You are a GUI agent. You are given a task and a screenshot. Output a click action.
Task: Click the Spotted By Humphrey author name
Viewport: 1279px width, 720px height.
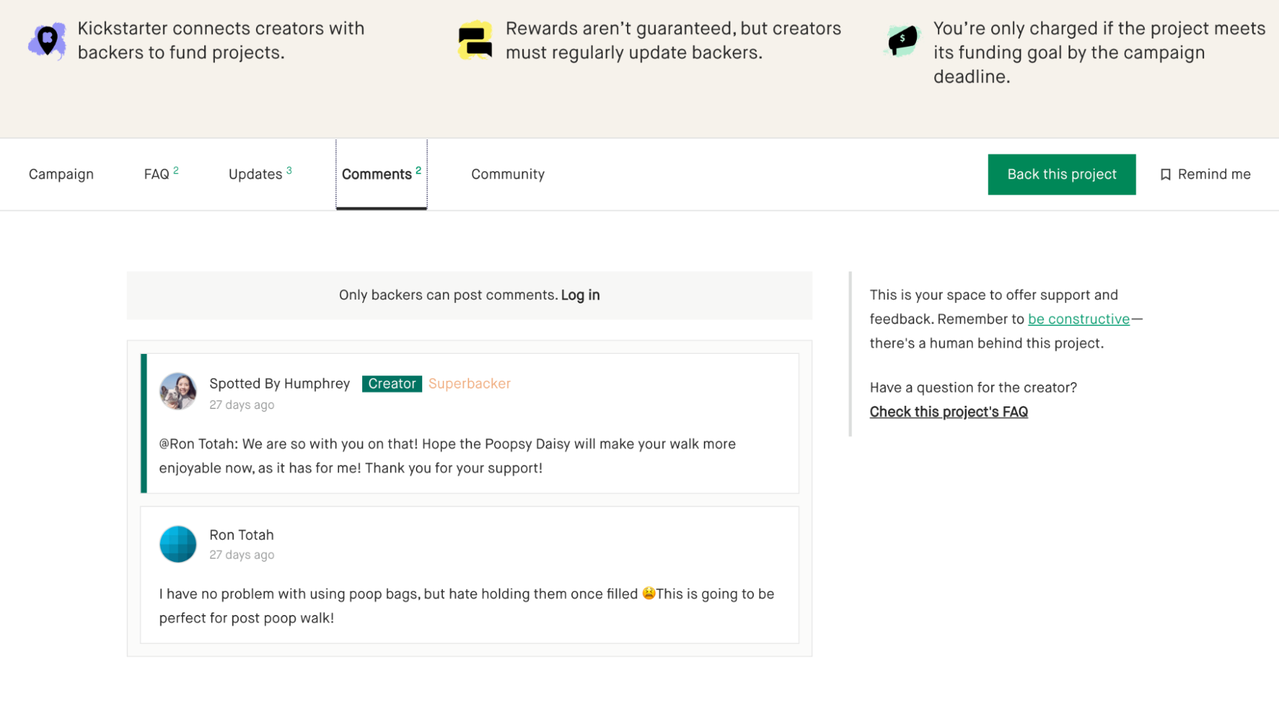click(x=279, y=384)
